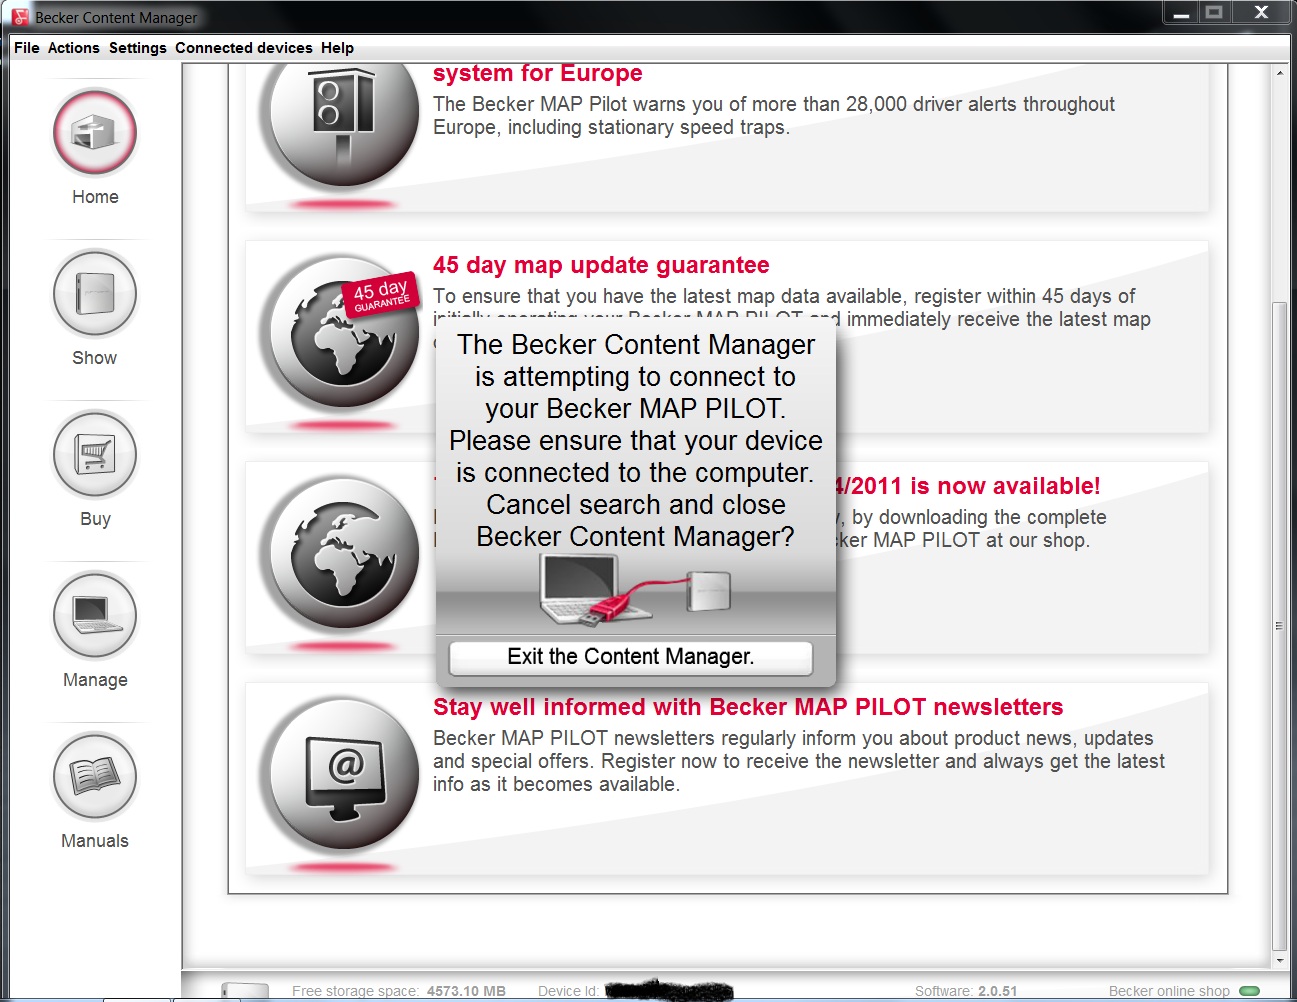The image size is (1297, 1002).
Task: Click the newsletter @ monitor icon
Action: pyautogui.click(x=340, y=774)
